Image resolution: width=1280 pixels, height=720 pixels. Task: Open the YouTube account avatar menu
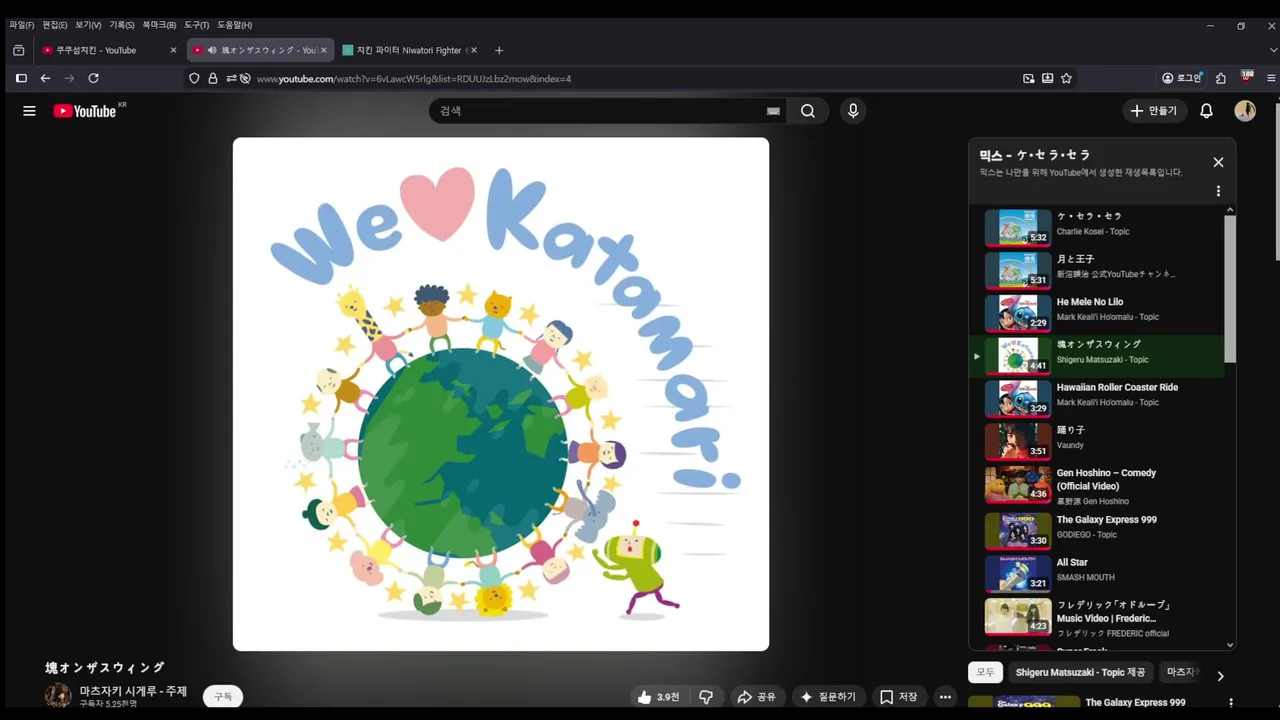click(x=1245, y=111)
